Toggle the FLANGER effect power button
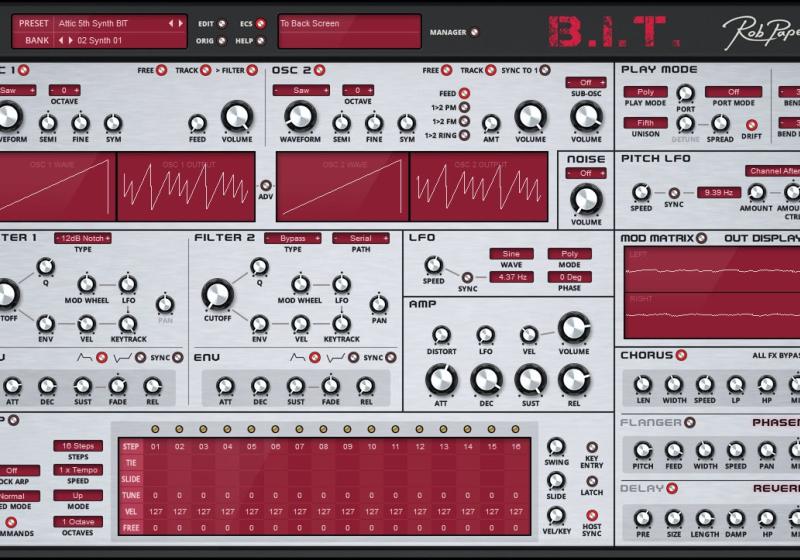 pyautogui.click(x=690, y=422)
